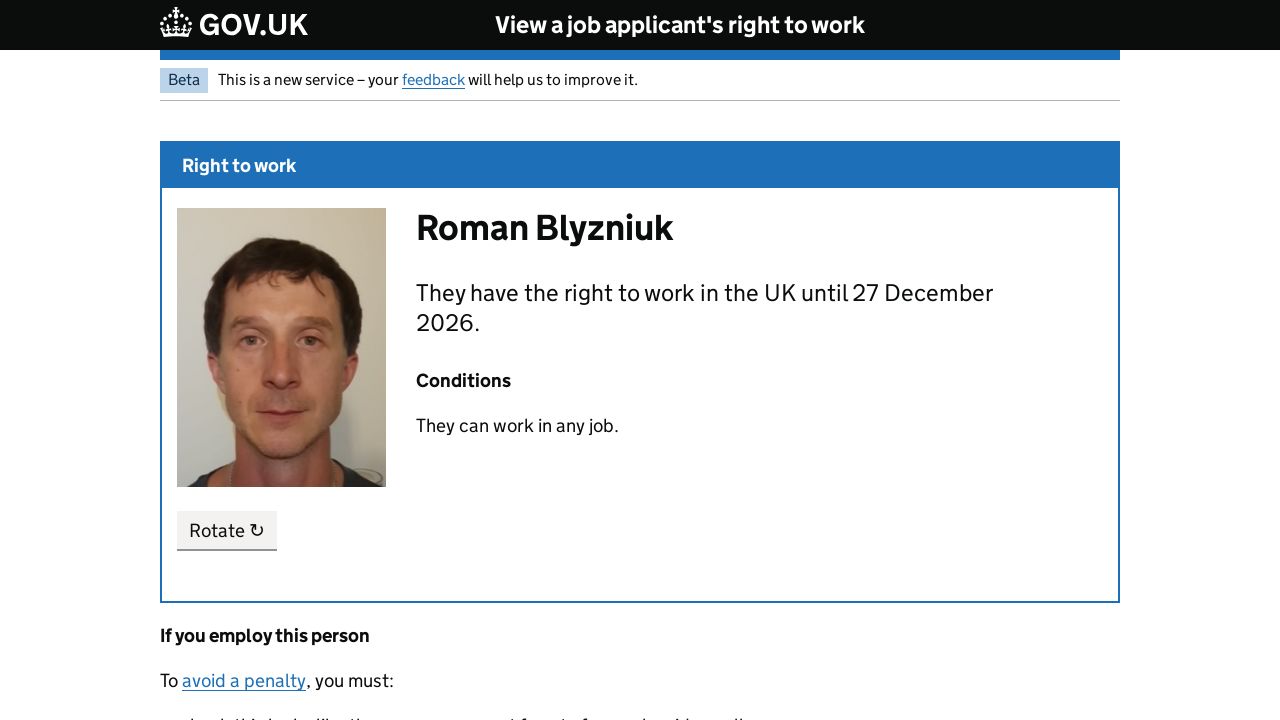Click the "you must:" text
Screen dimensions: 1280x720
click(x=354, y=681)
